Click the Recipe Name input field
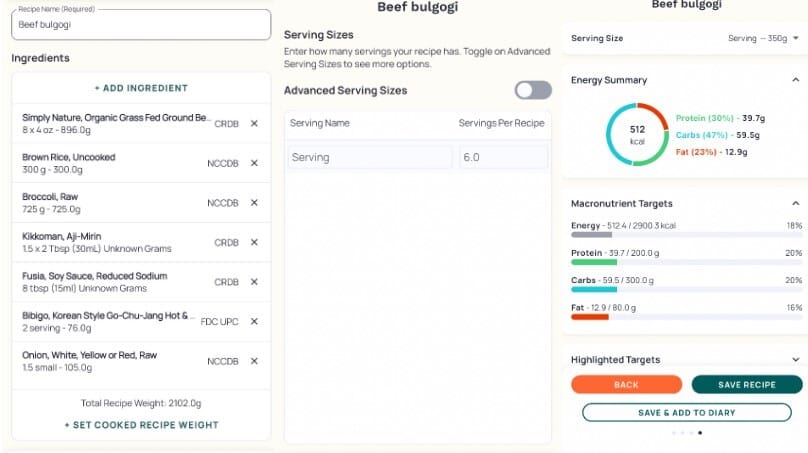This screenshot has height=453, width=808. 141,25
